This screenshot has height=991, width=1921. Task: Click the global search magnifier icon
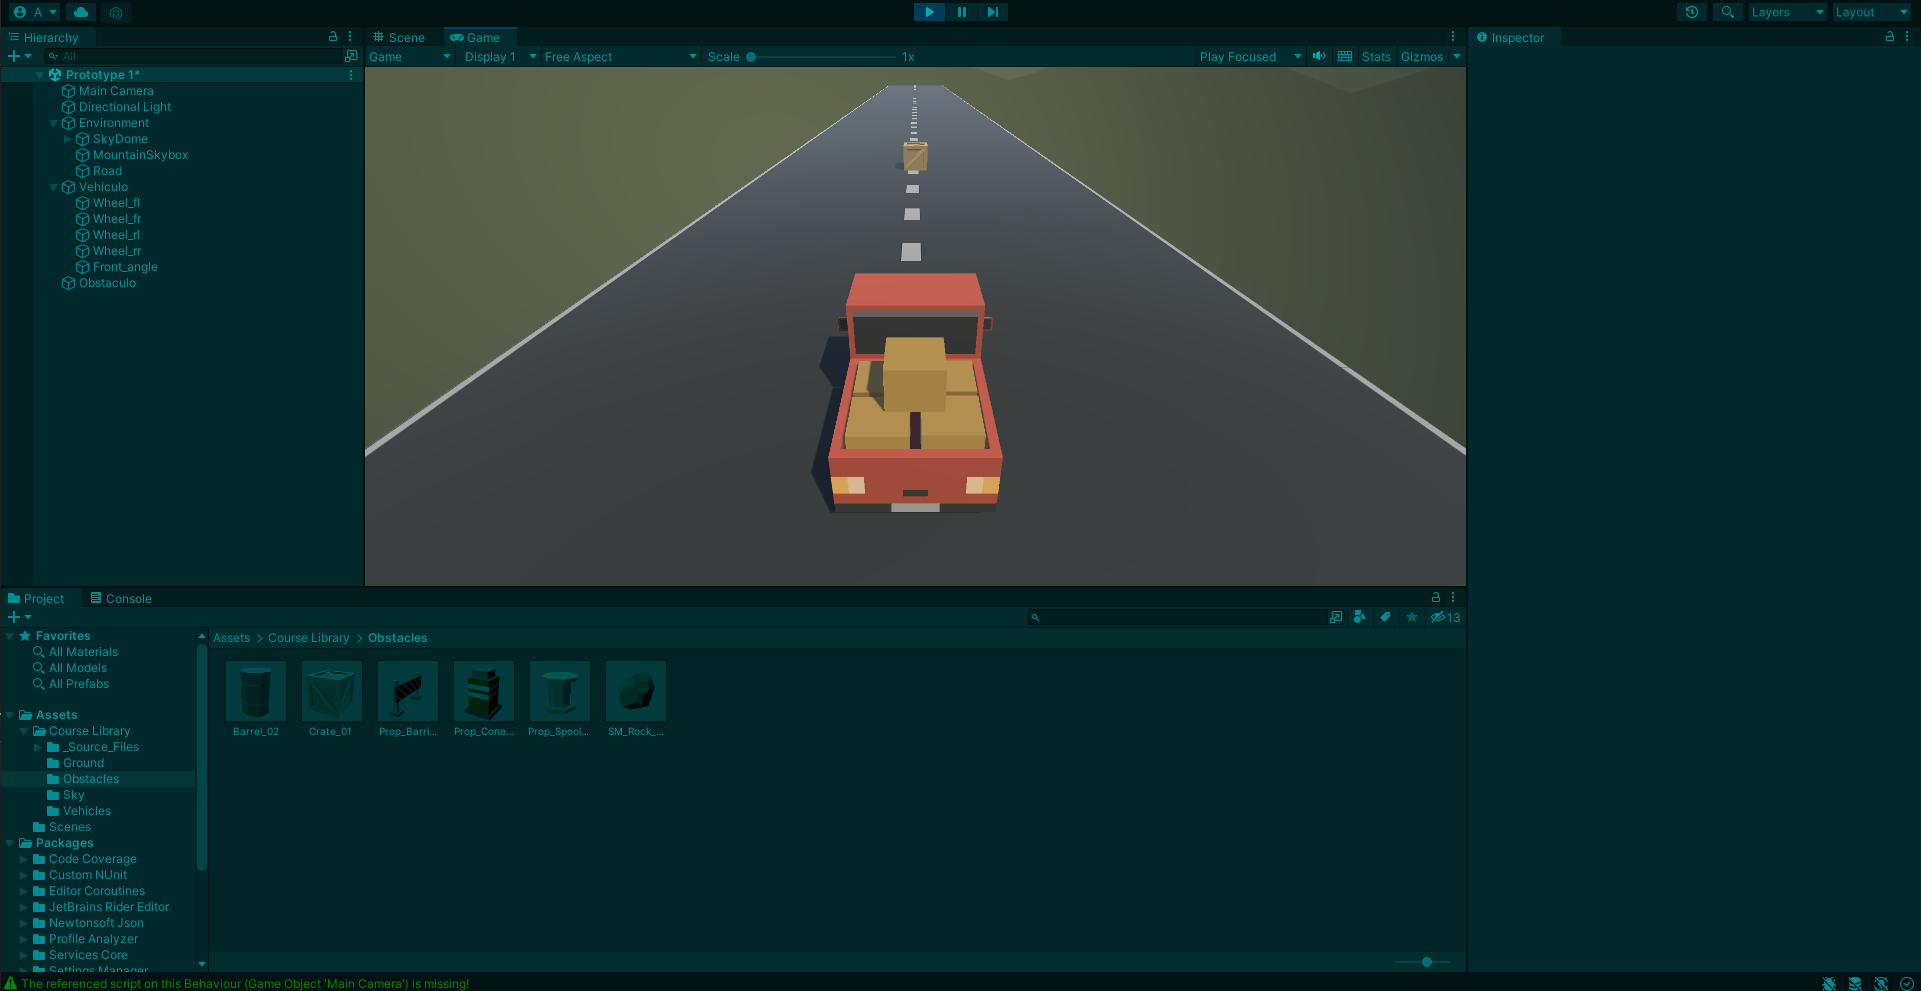point(1727,12)
